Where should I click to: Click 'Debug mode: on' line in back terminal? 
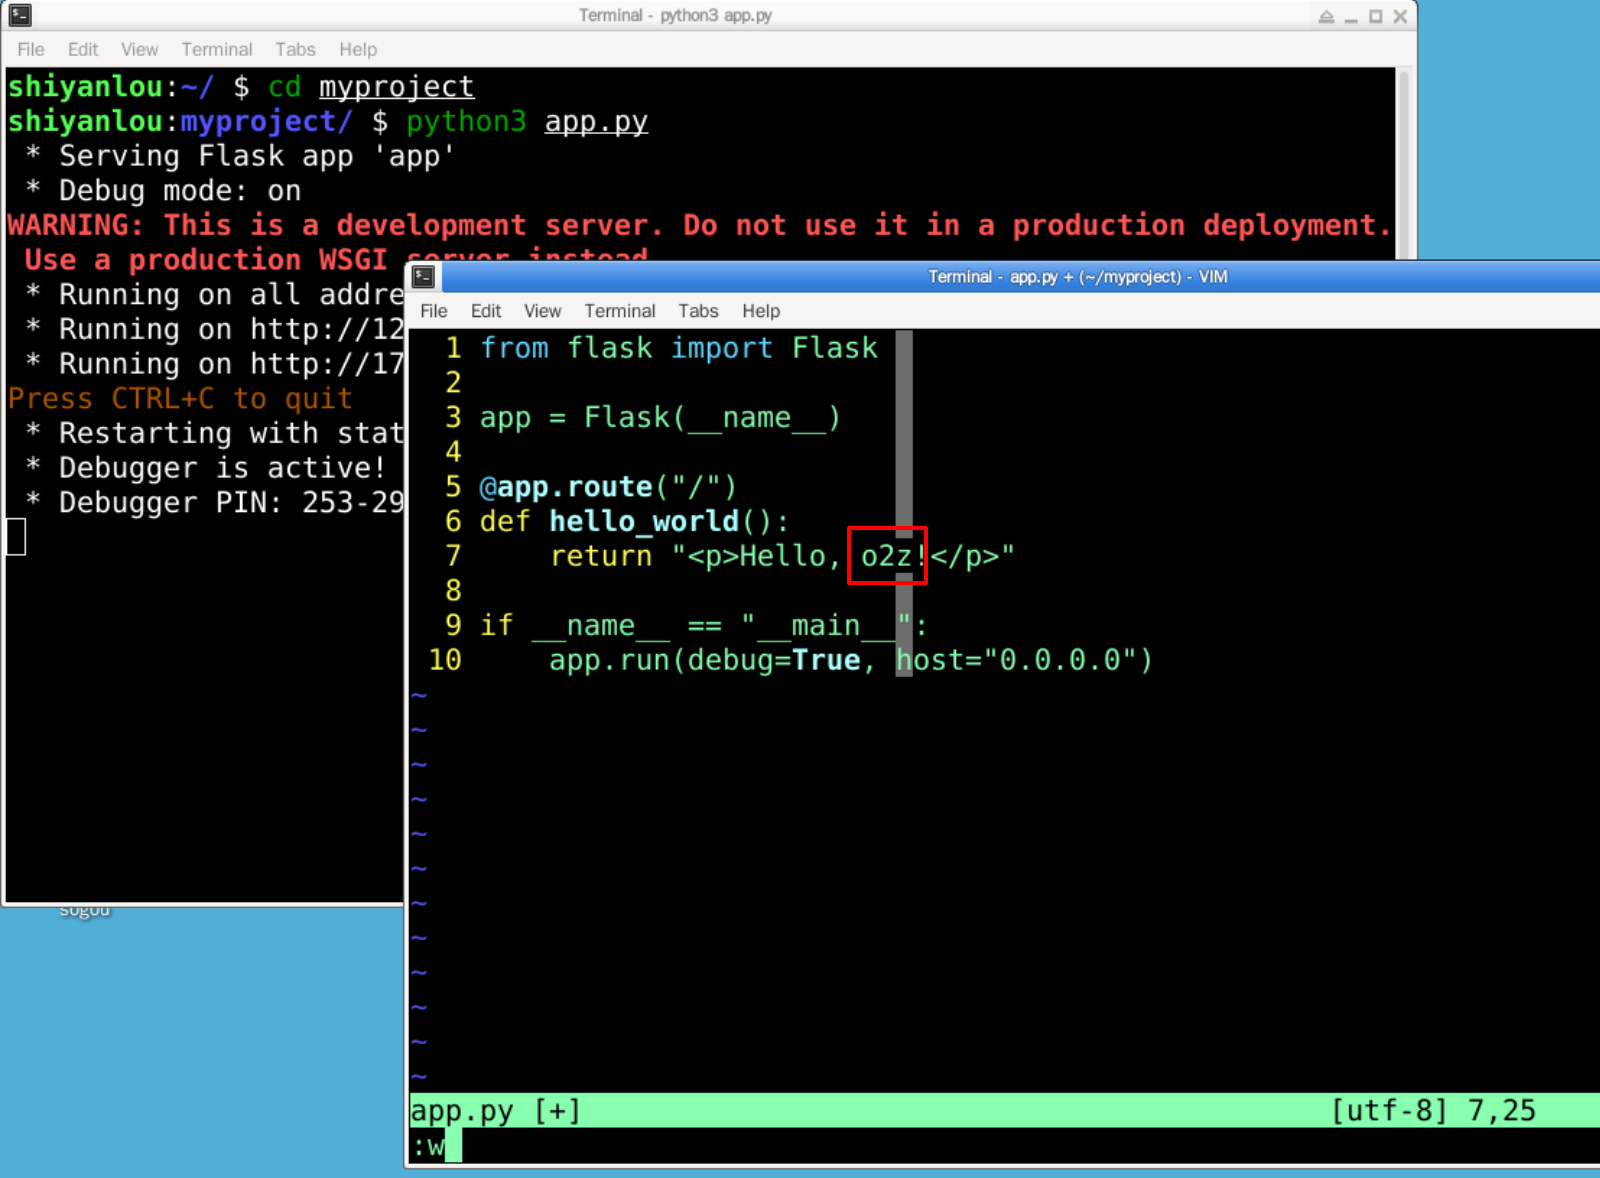[x=163, y=191]
